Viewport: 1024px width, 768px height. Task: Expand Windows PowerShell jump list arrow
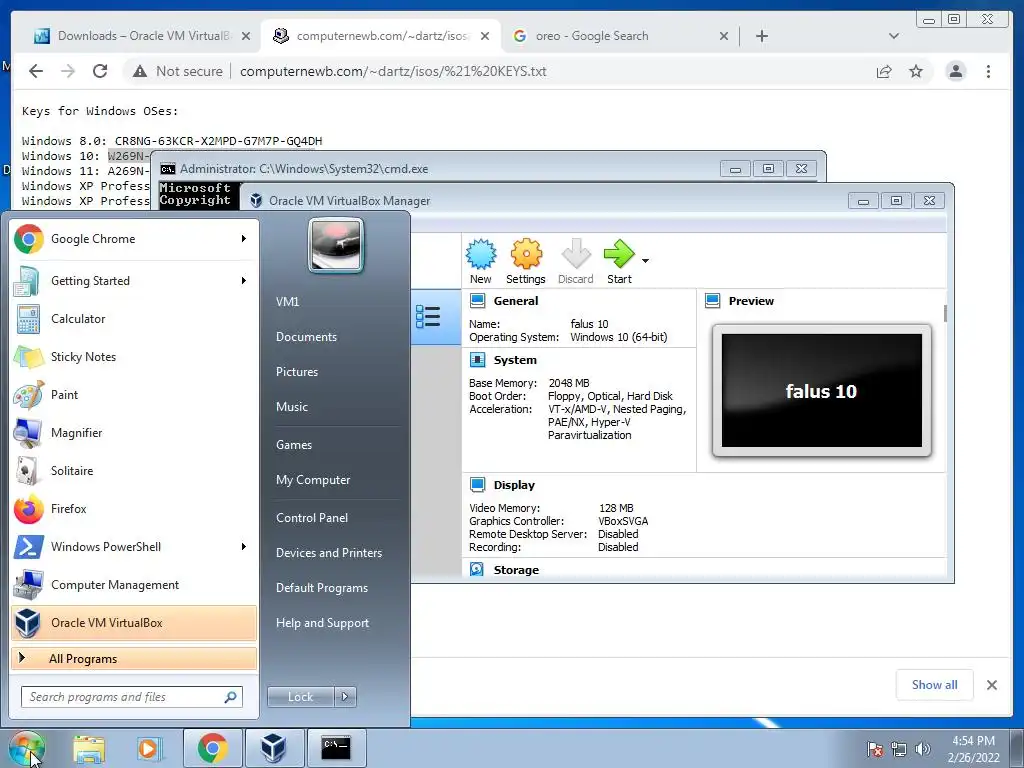point(244,547)
